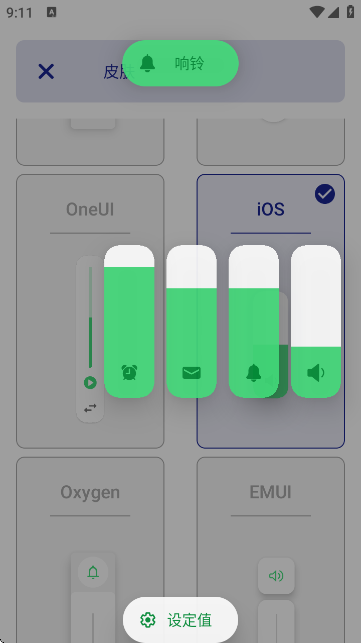Tap the bell outline icon in Oxygen preview
The width and height of the screenshot is (361, 643).
tap(93, 572)
